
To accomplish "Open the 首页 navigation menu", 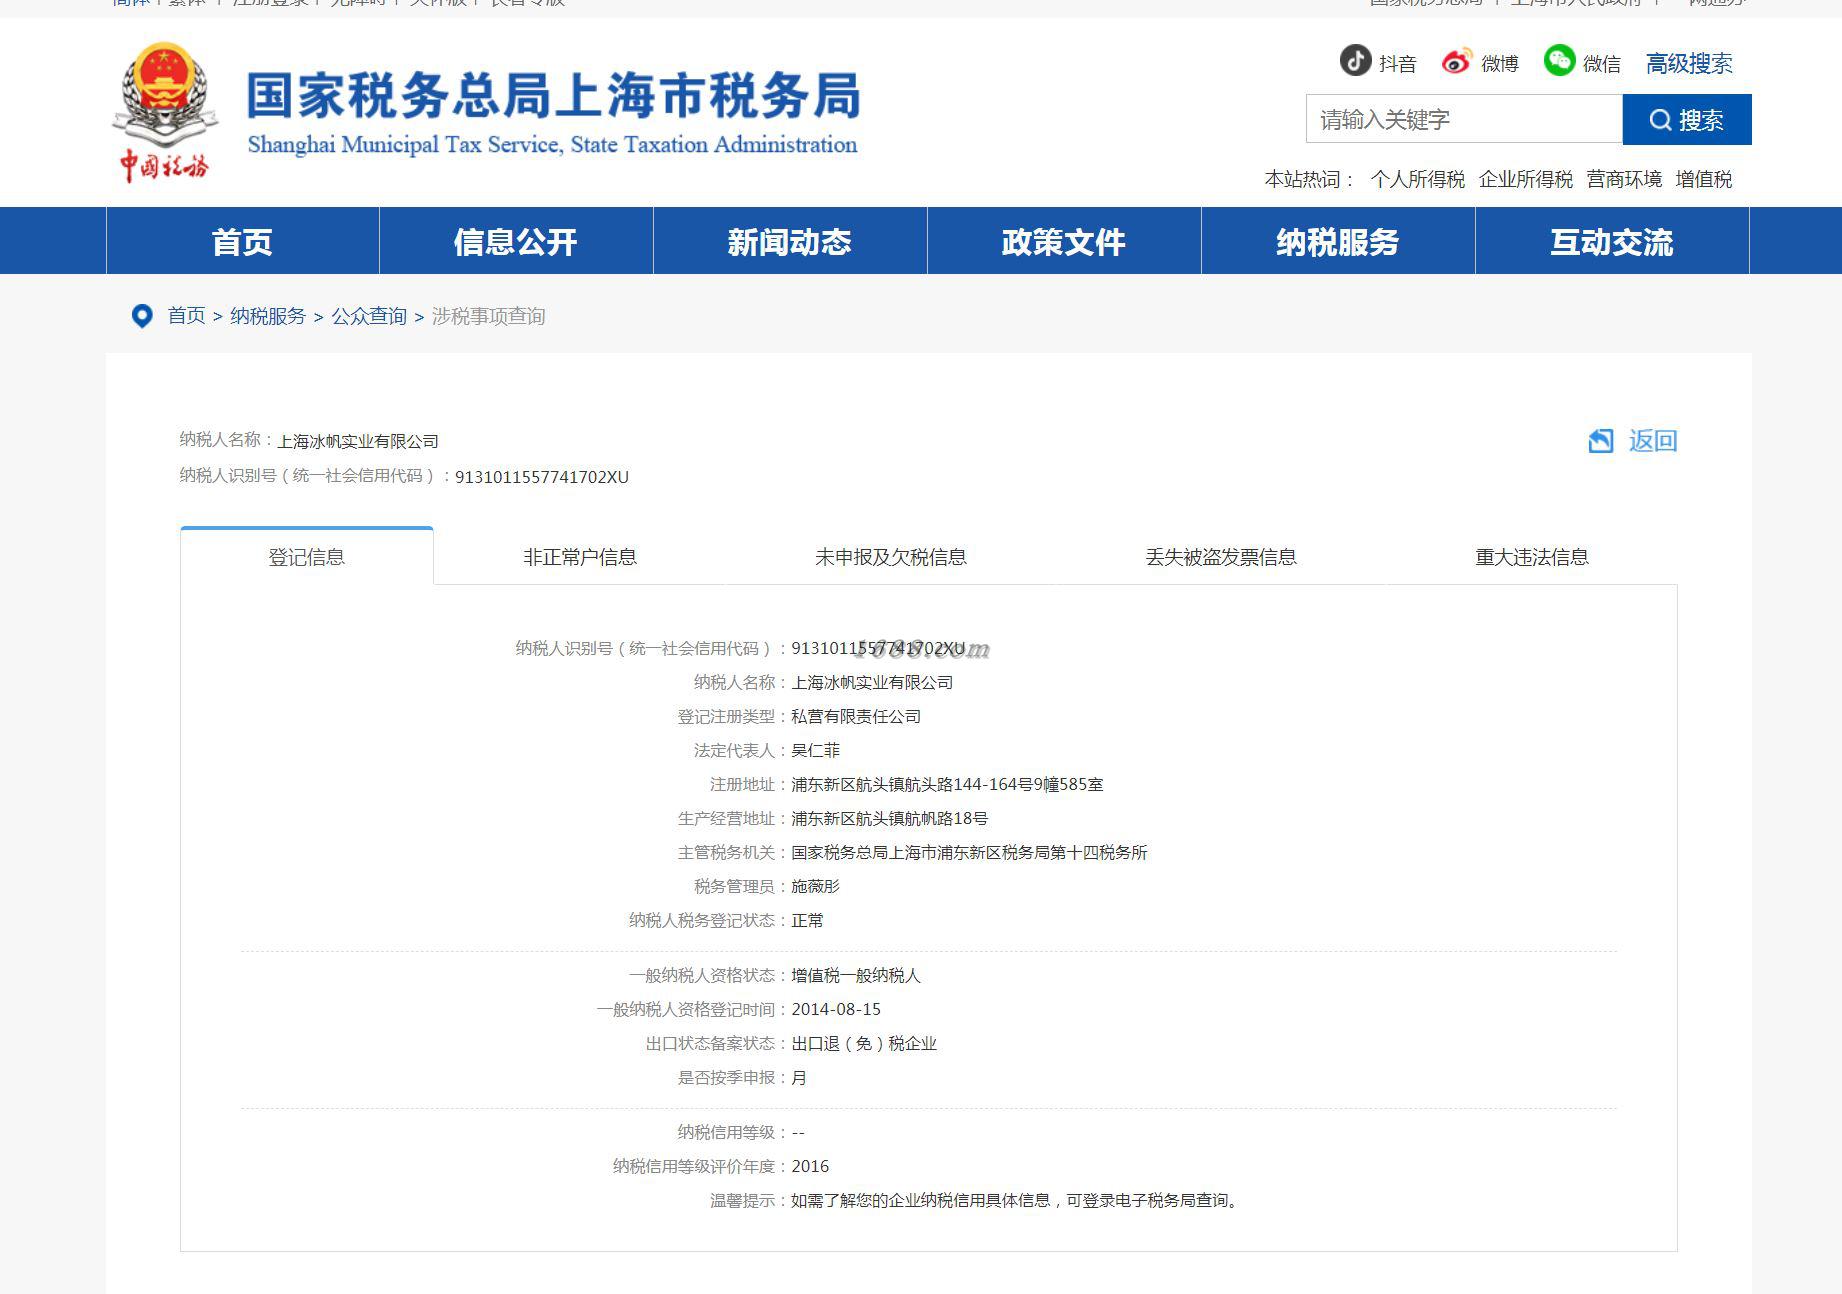I will pyautogui.click(x=242, y=241).
